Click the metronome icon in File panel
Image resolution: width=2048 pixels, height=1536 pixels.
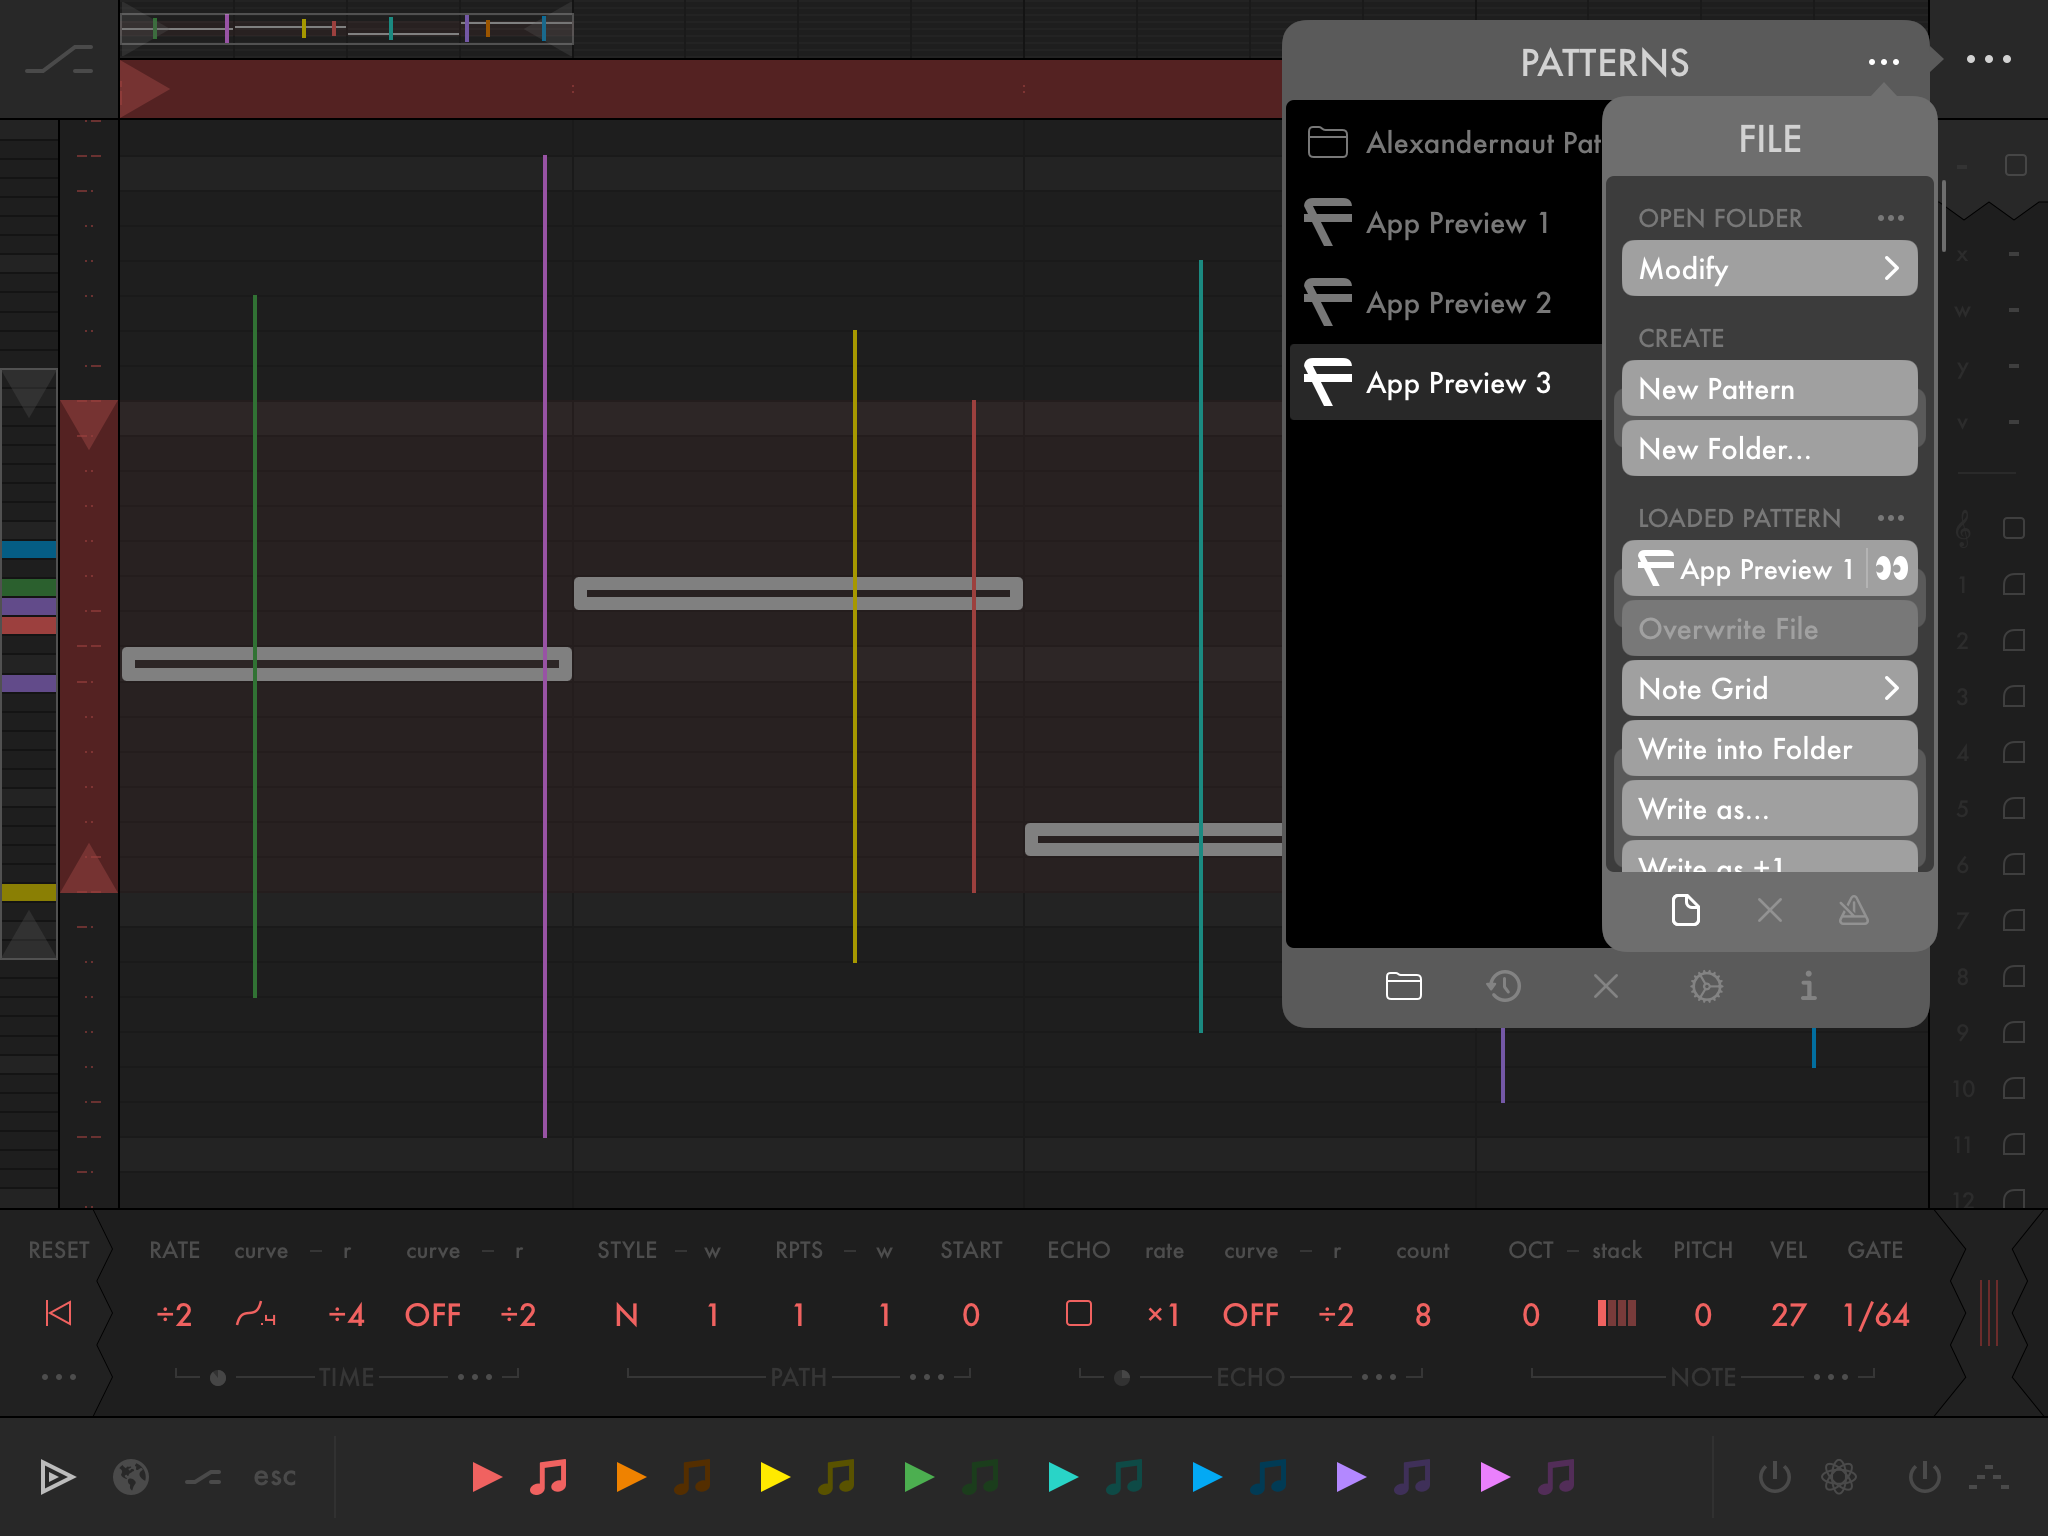pos(1853,910)
